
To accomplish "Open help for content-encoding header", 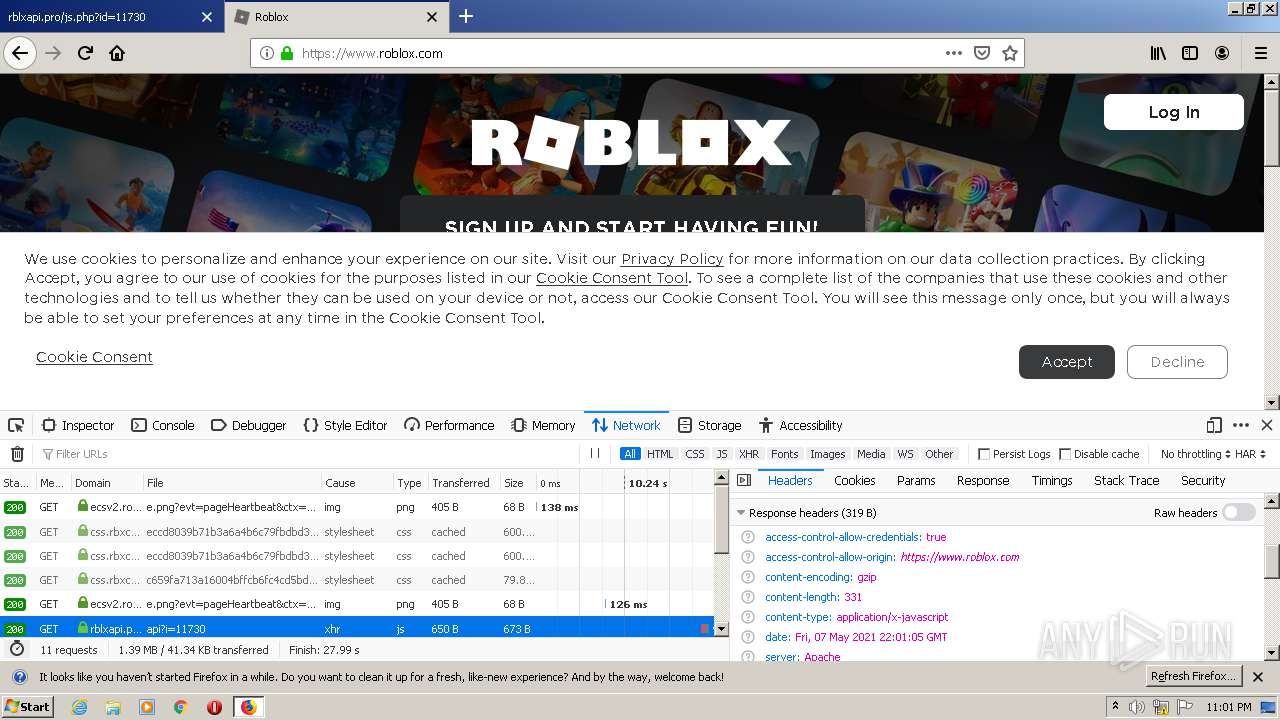I will click(x=747, y=577).
